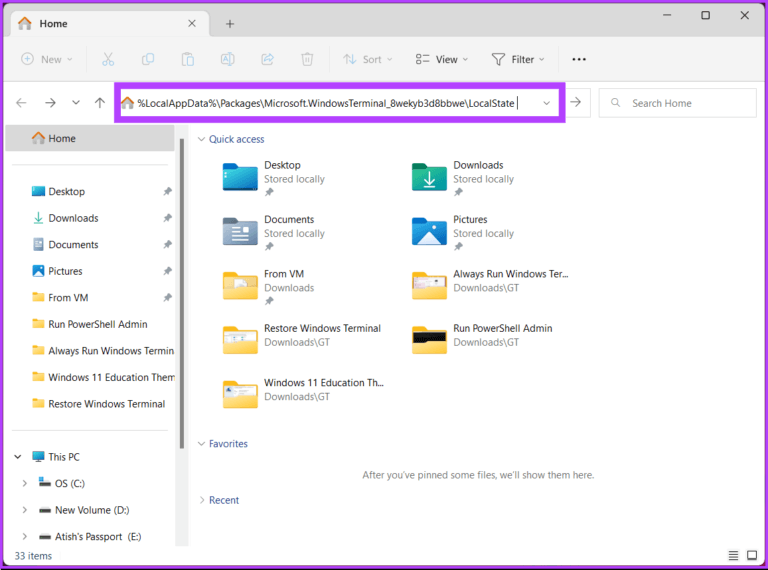Collapse the Favorites section
768x570 pixels.
(201, 444)
